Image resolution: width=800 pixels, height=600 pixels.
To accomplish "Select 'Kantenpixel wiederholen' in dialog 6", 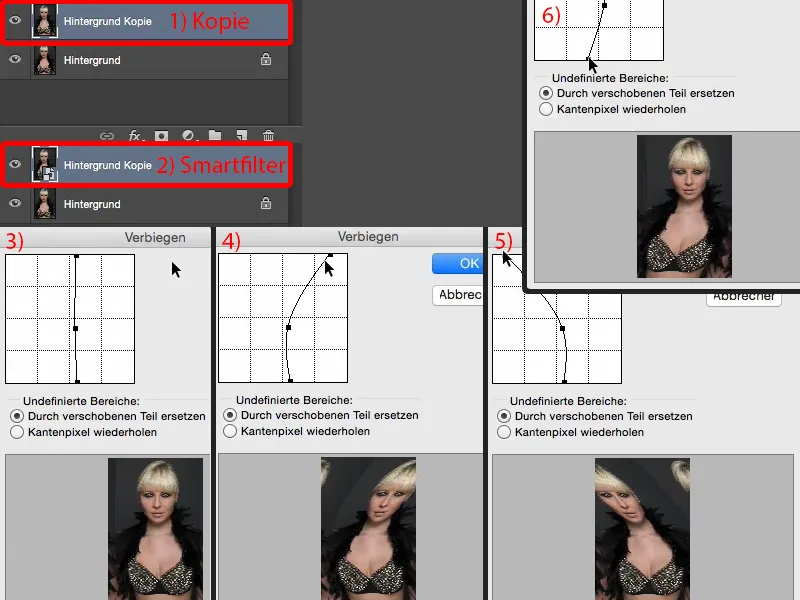I will coord(546,109).
